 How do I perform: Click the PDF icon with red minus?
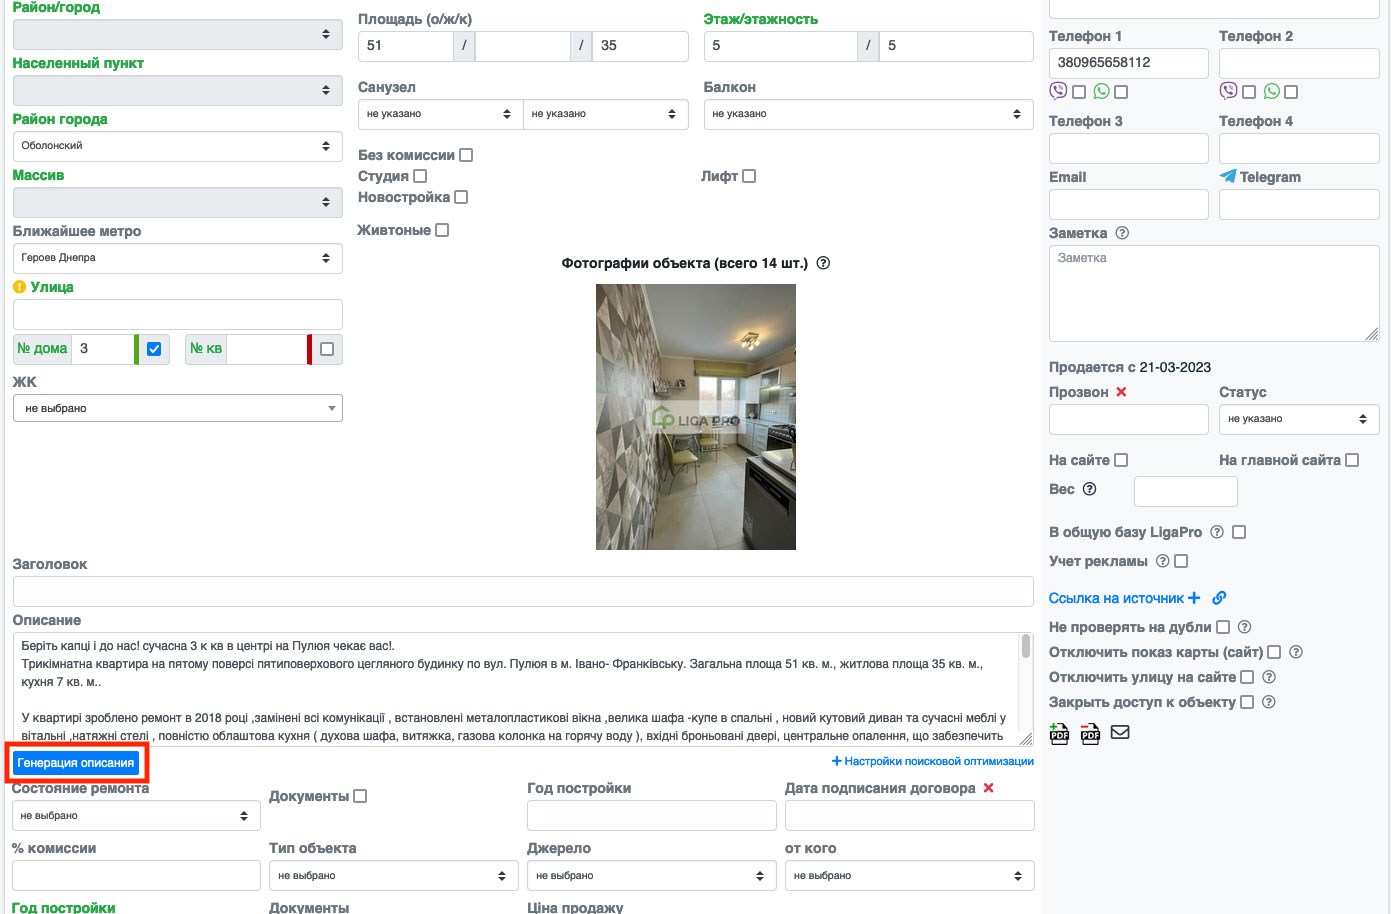tap(1090, 734)
